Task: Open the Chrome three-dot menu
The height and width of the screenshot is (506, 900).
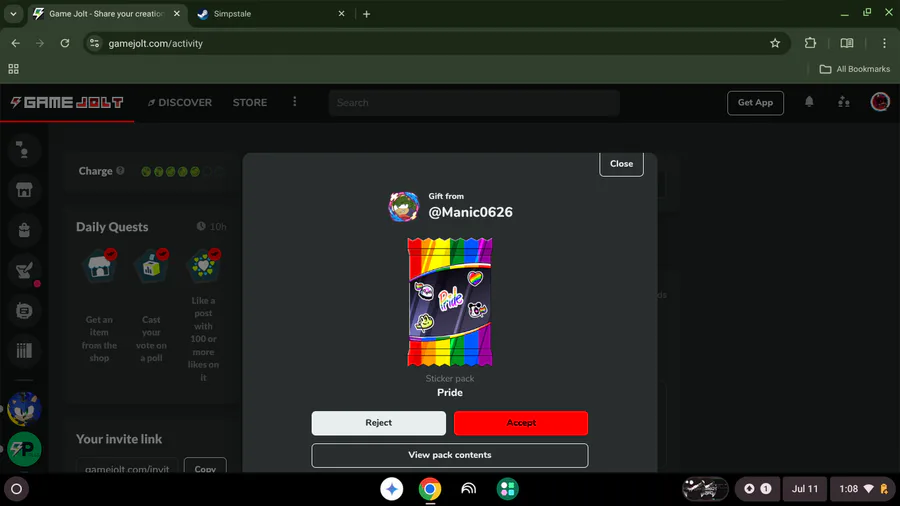Action: point(884,43)
